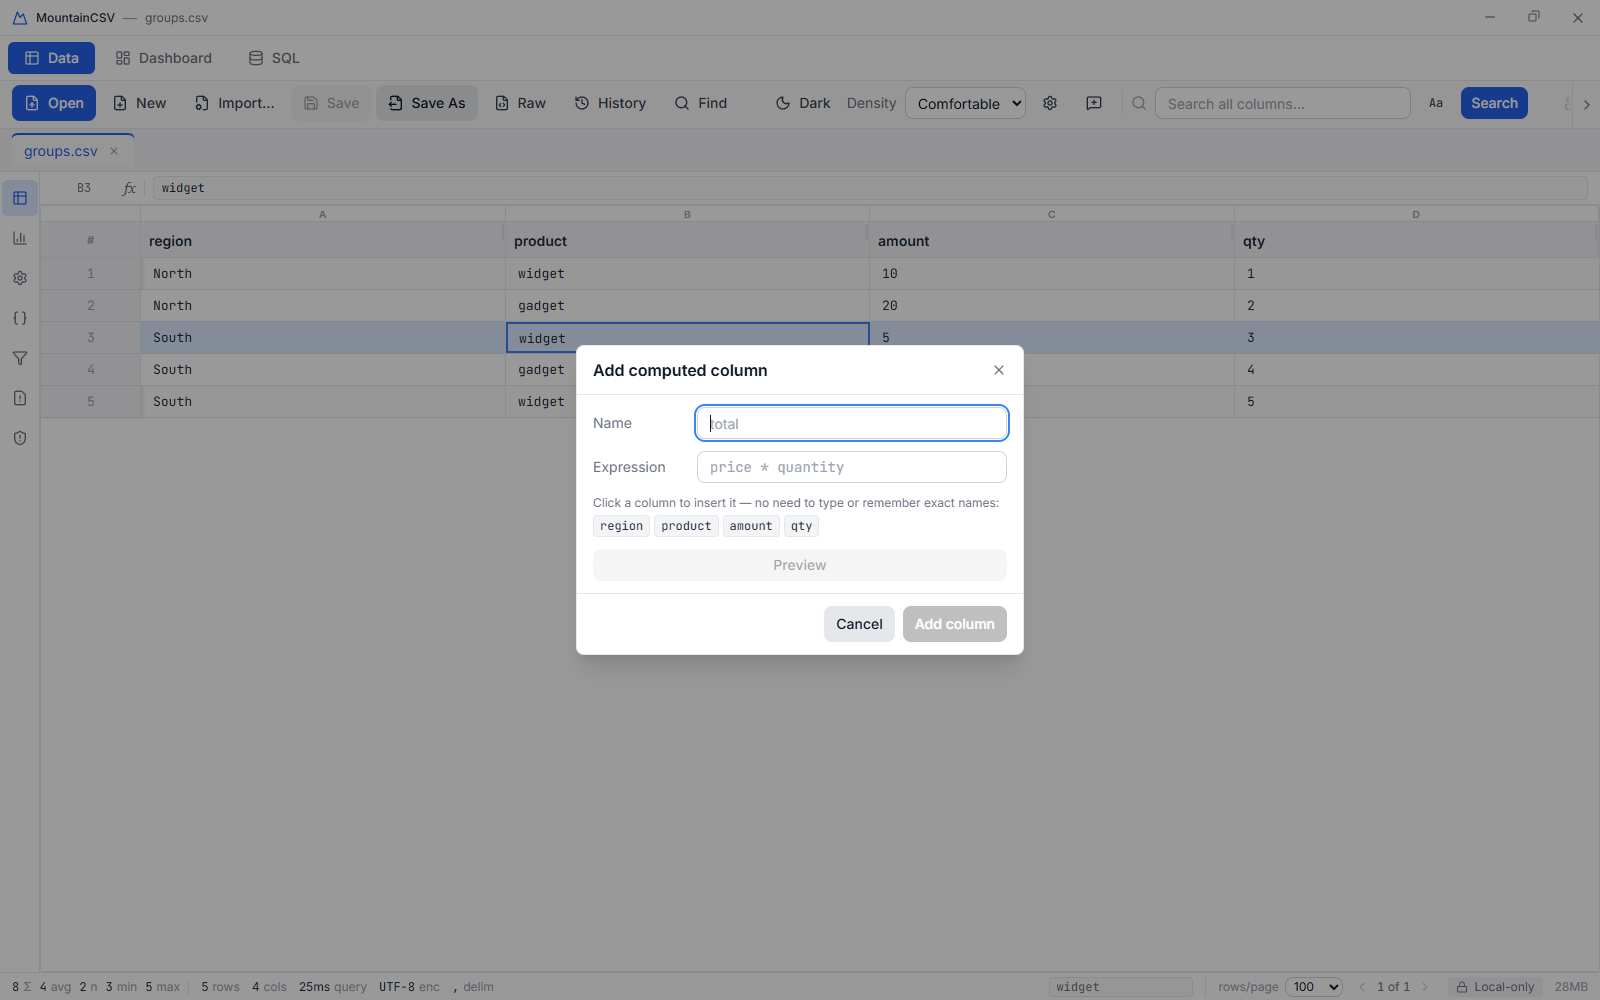Image resolution: width=1600 pixels, height=1000 pixels.
Task: Open the JSON braces sidebar icon
Action: 20,318
